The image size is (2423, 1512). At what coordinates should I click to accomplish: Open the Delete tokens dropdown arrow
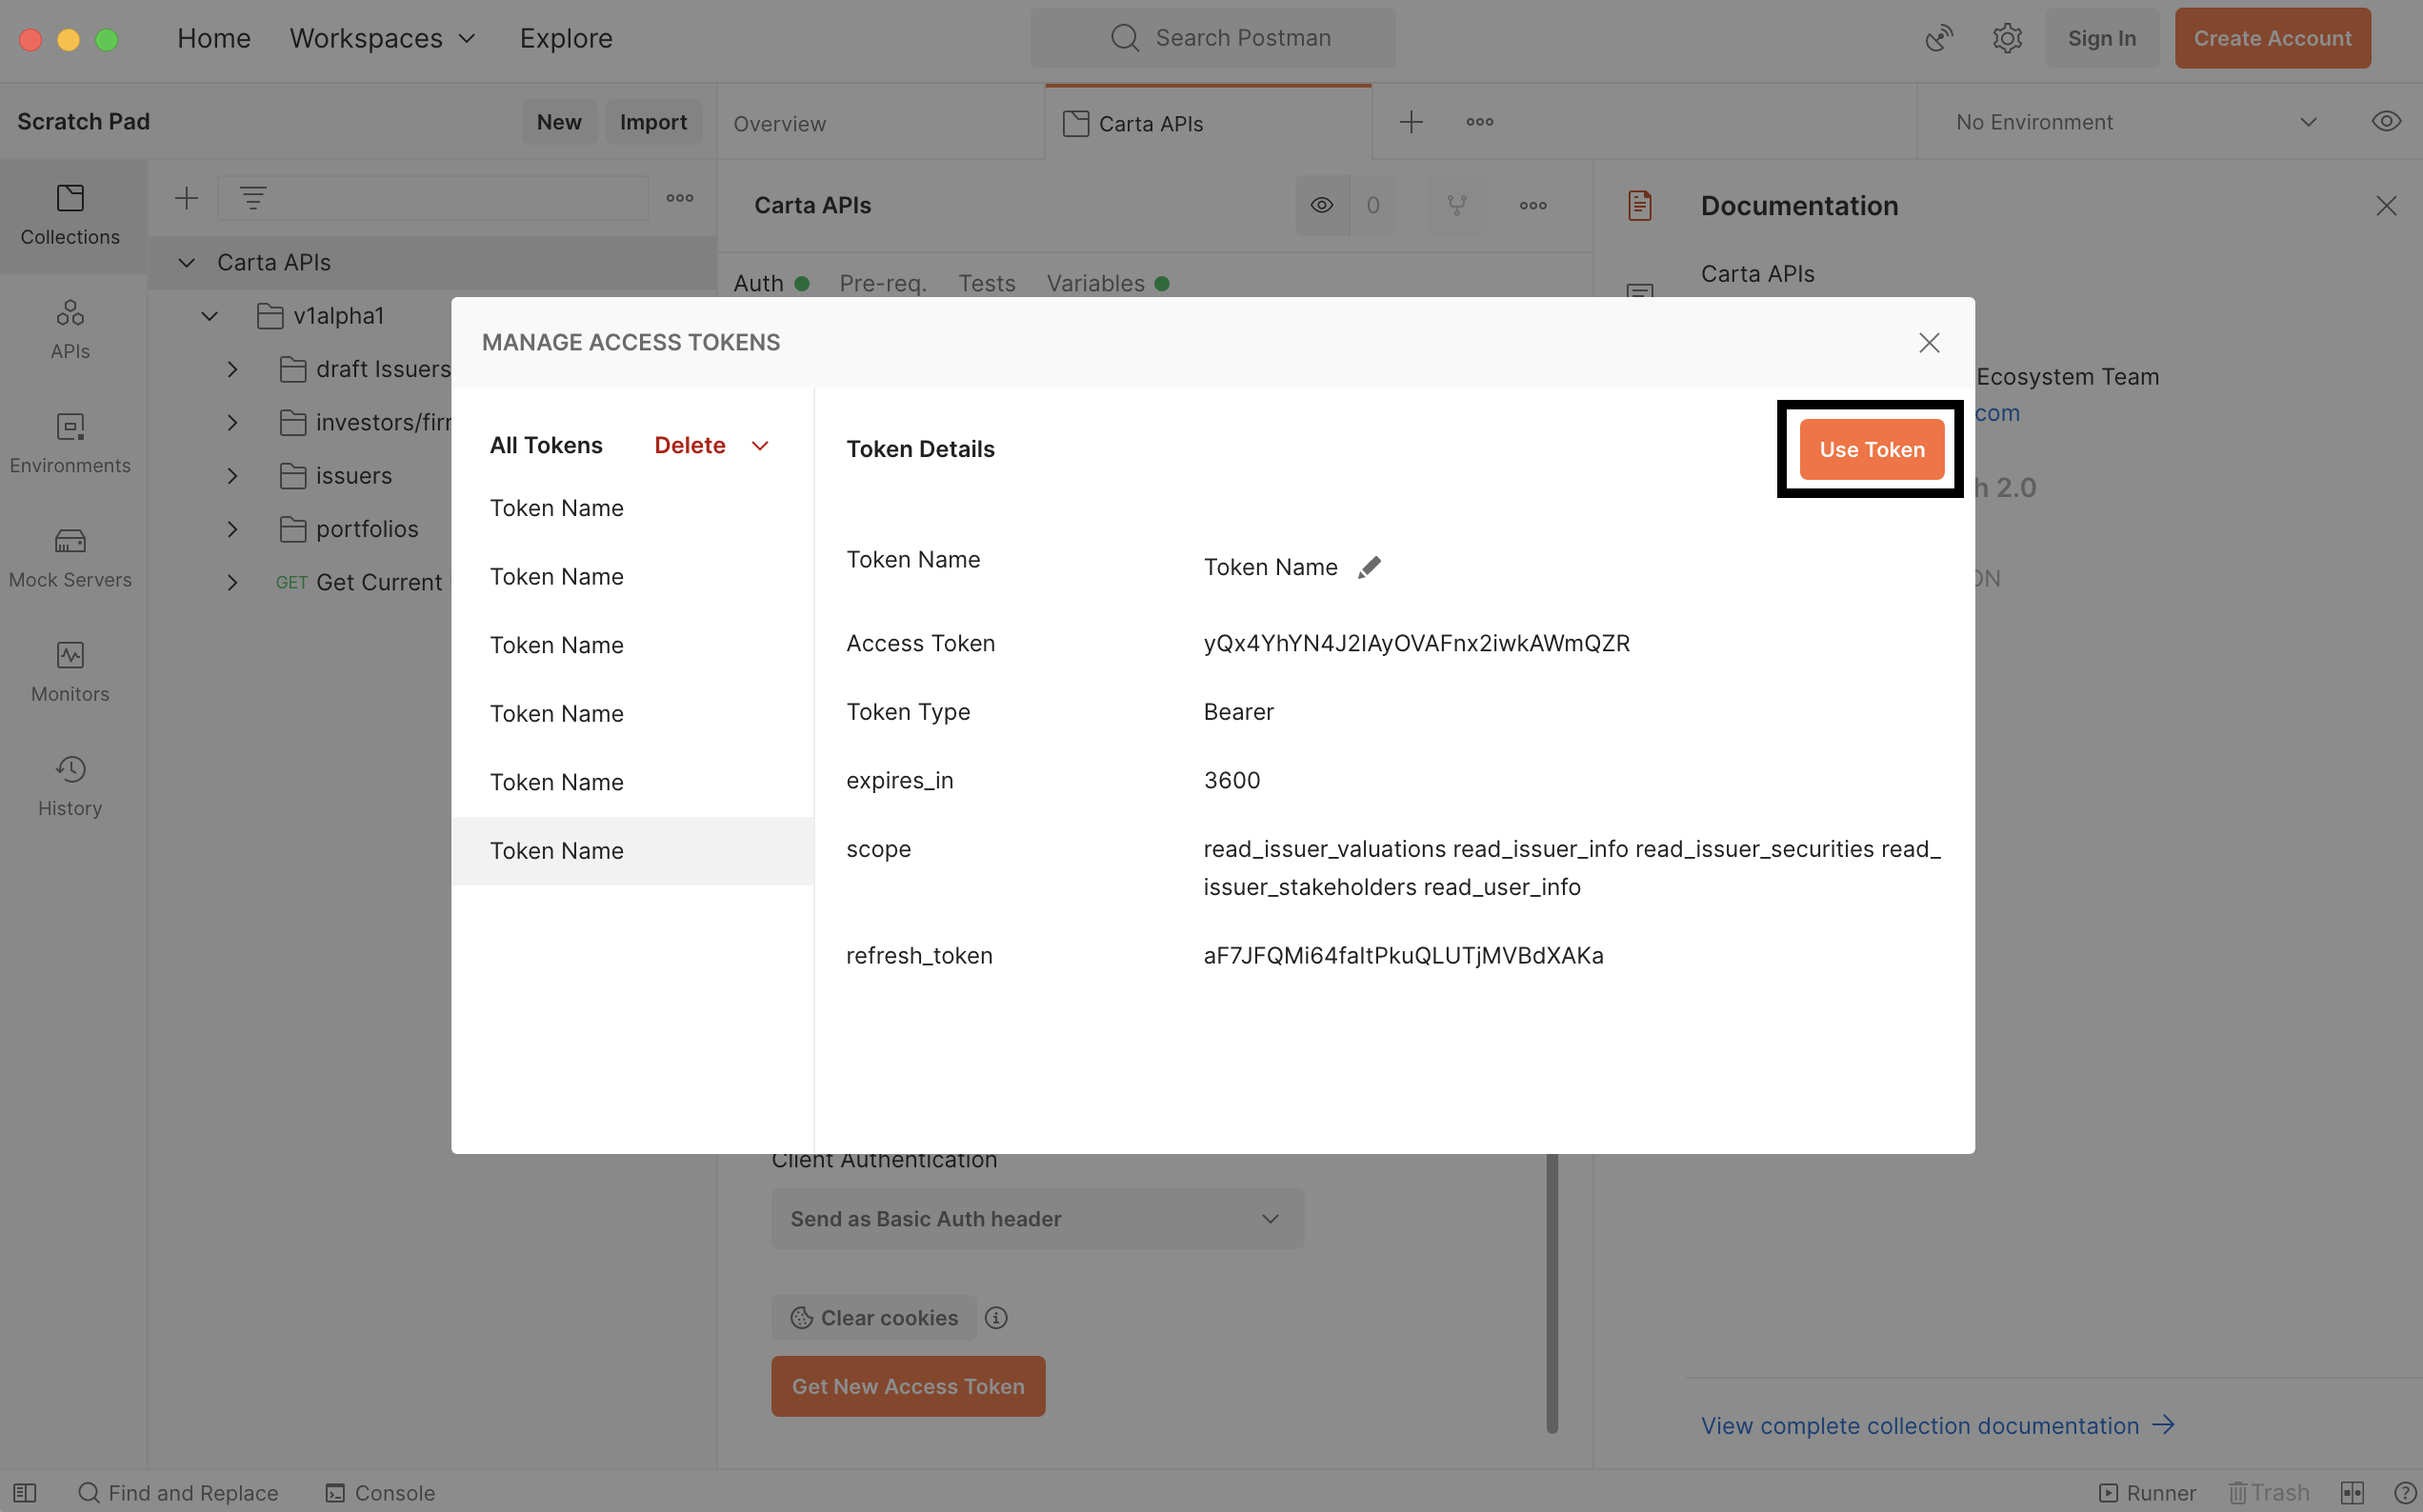tap(760, 446)
